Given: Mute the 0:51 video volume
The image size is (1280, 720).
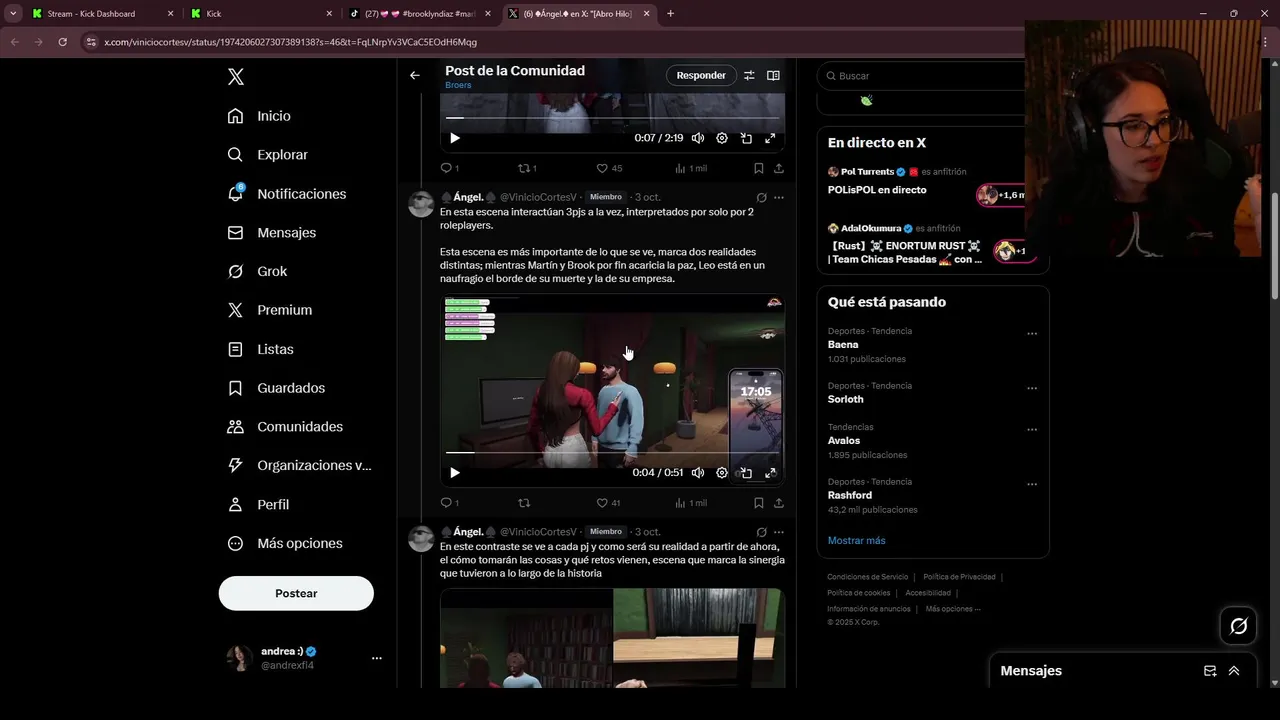Looking at the screenshot, I should point(698,473).
